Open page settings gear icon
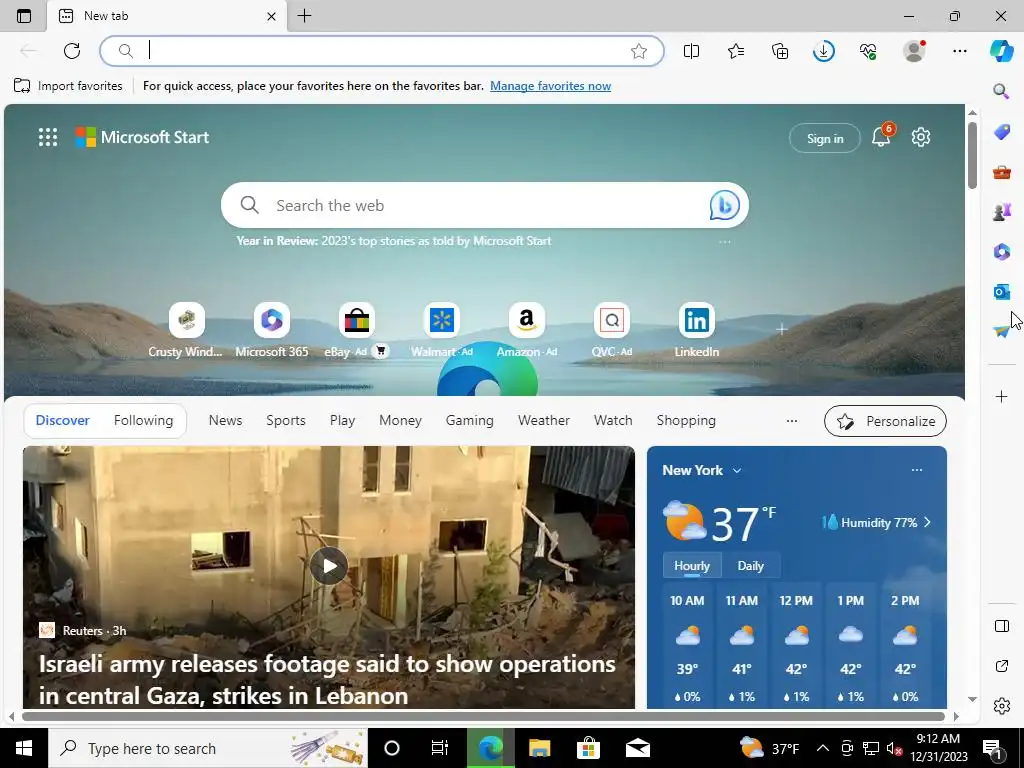Screen dimensions: 1024x768 921,137
